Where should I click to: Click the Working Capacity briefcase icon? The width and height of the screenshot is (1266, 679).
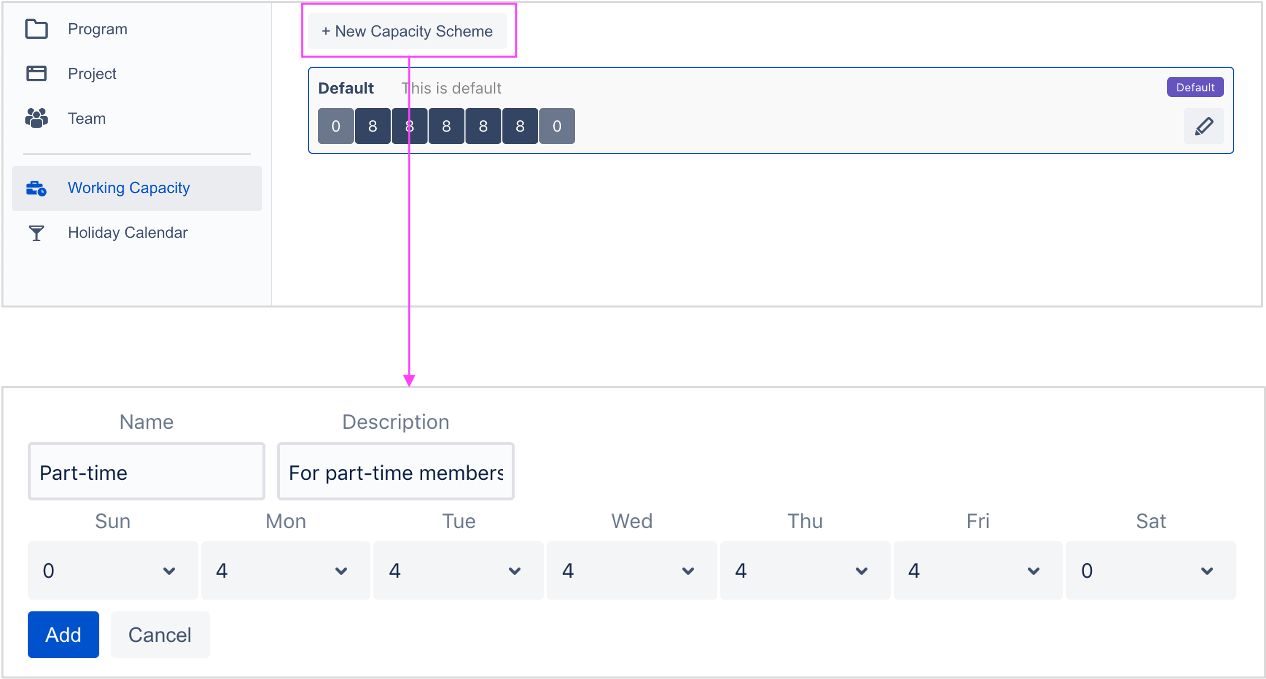click(37, 188)
